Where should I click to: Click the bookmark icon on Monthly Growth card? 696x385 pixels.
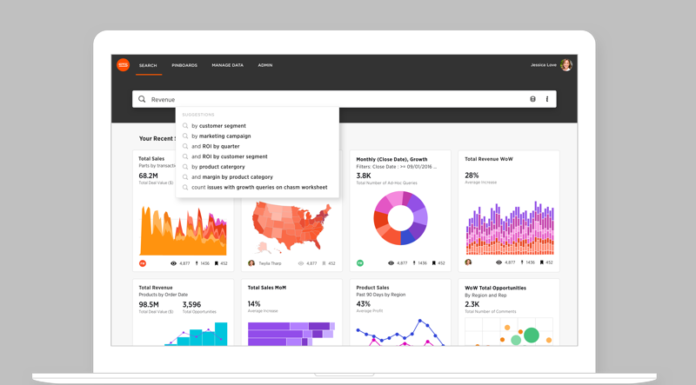tap(434, 263)
